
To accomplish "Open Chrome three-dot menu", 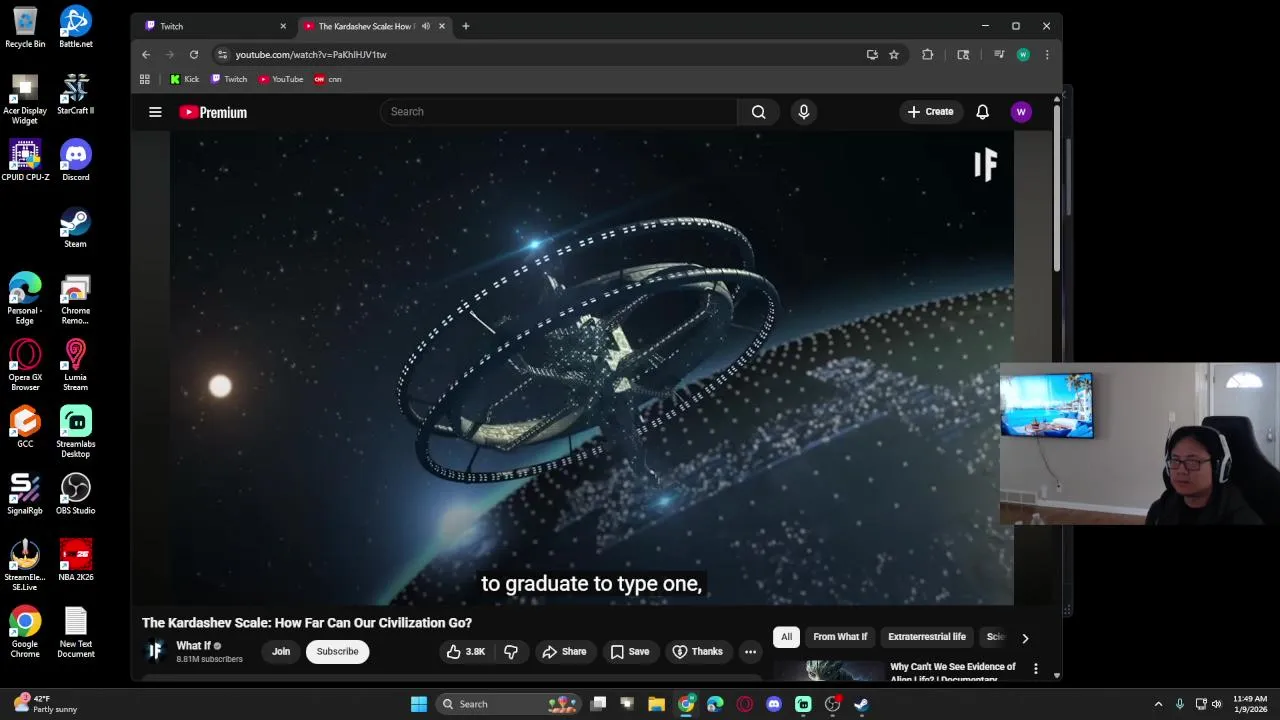I will [1047, 55].
